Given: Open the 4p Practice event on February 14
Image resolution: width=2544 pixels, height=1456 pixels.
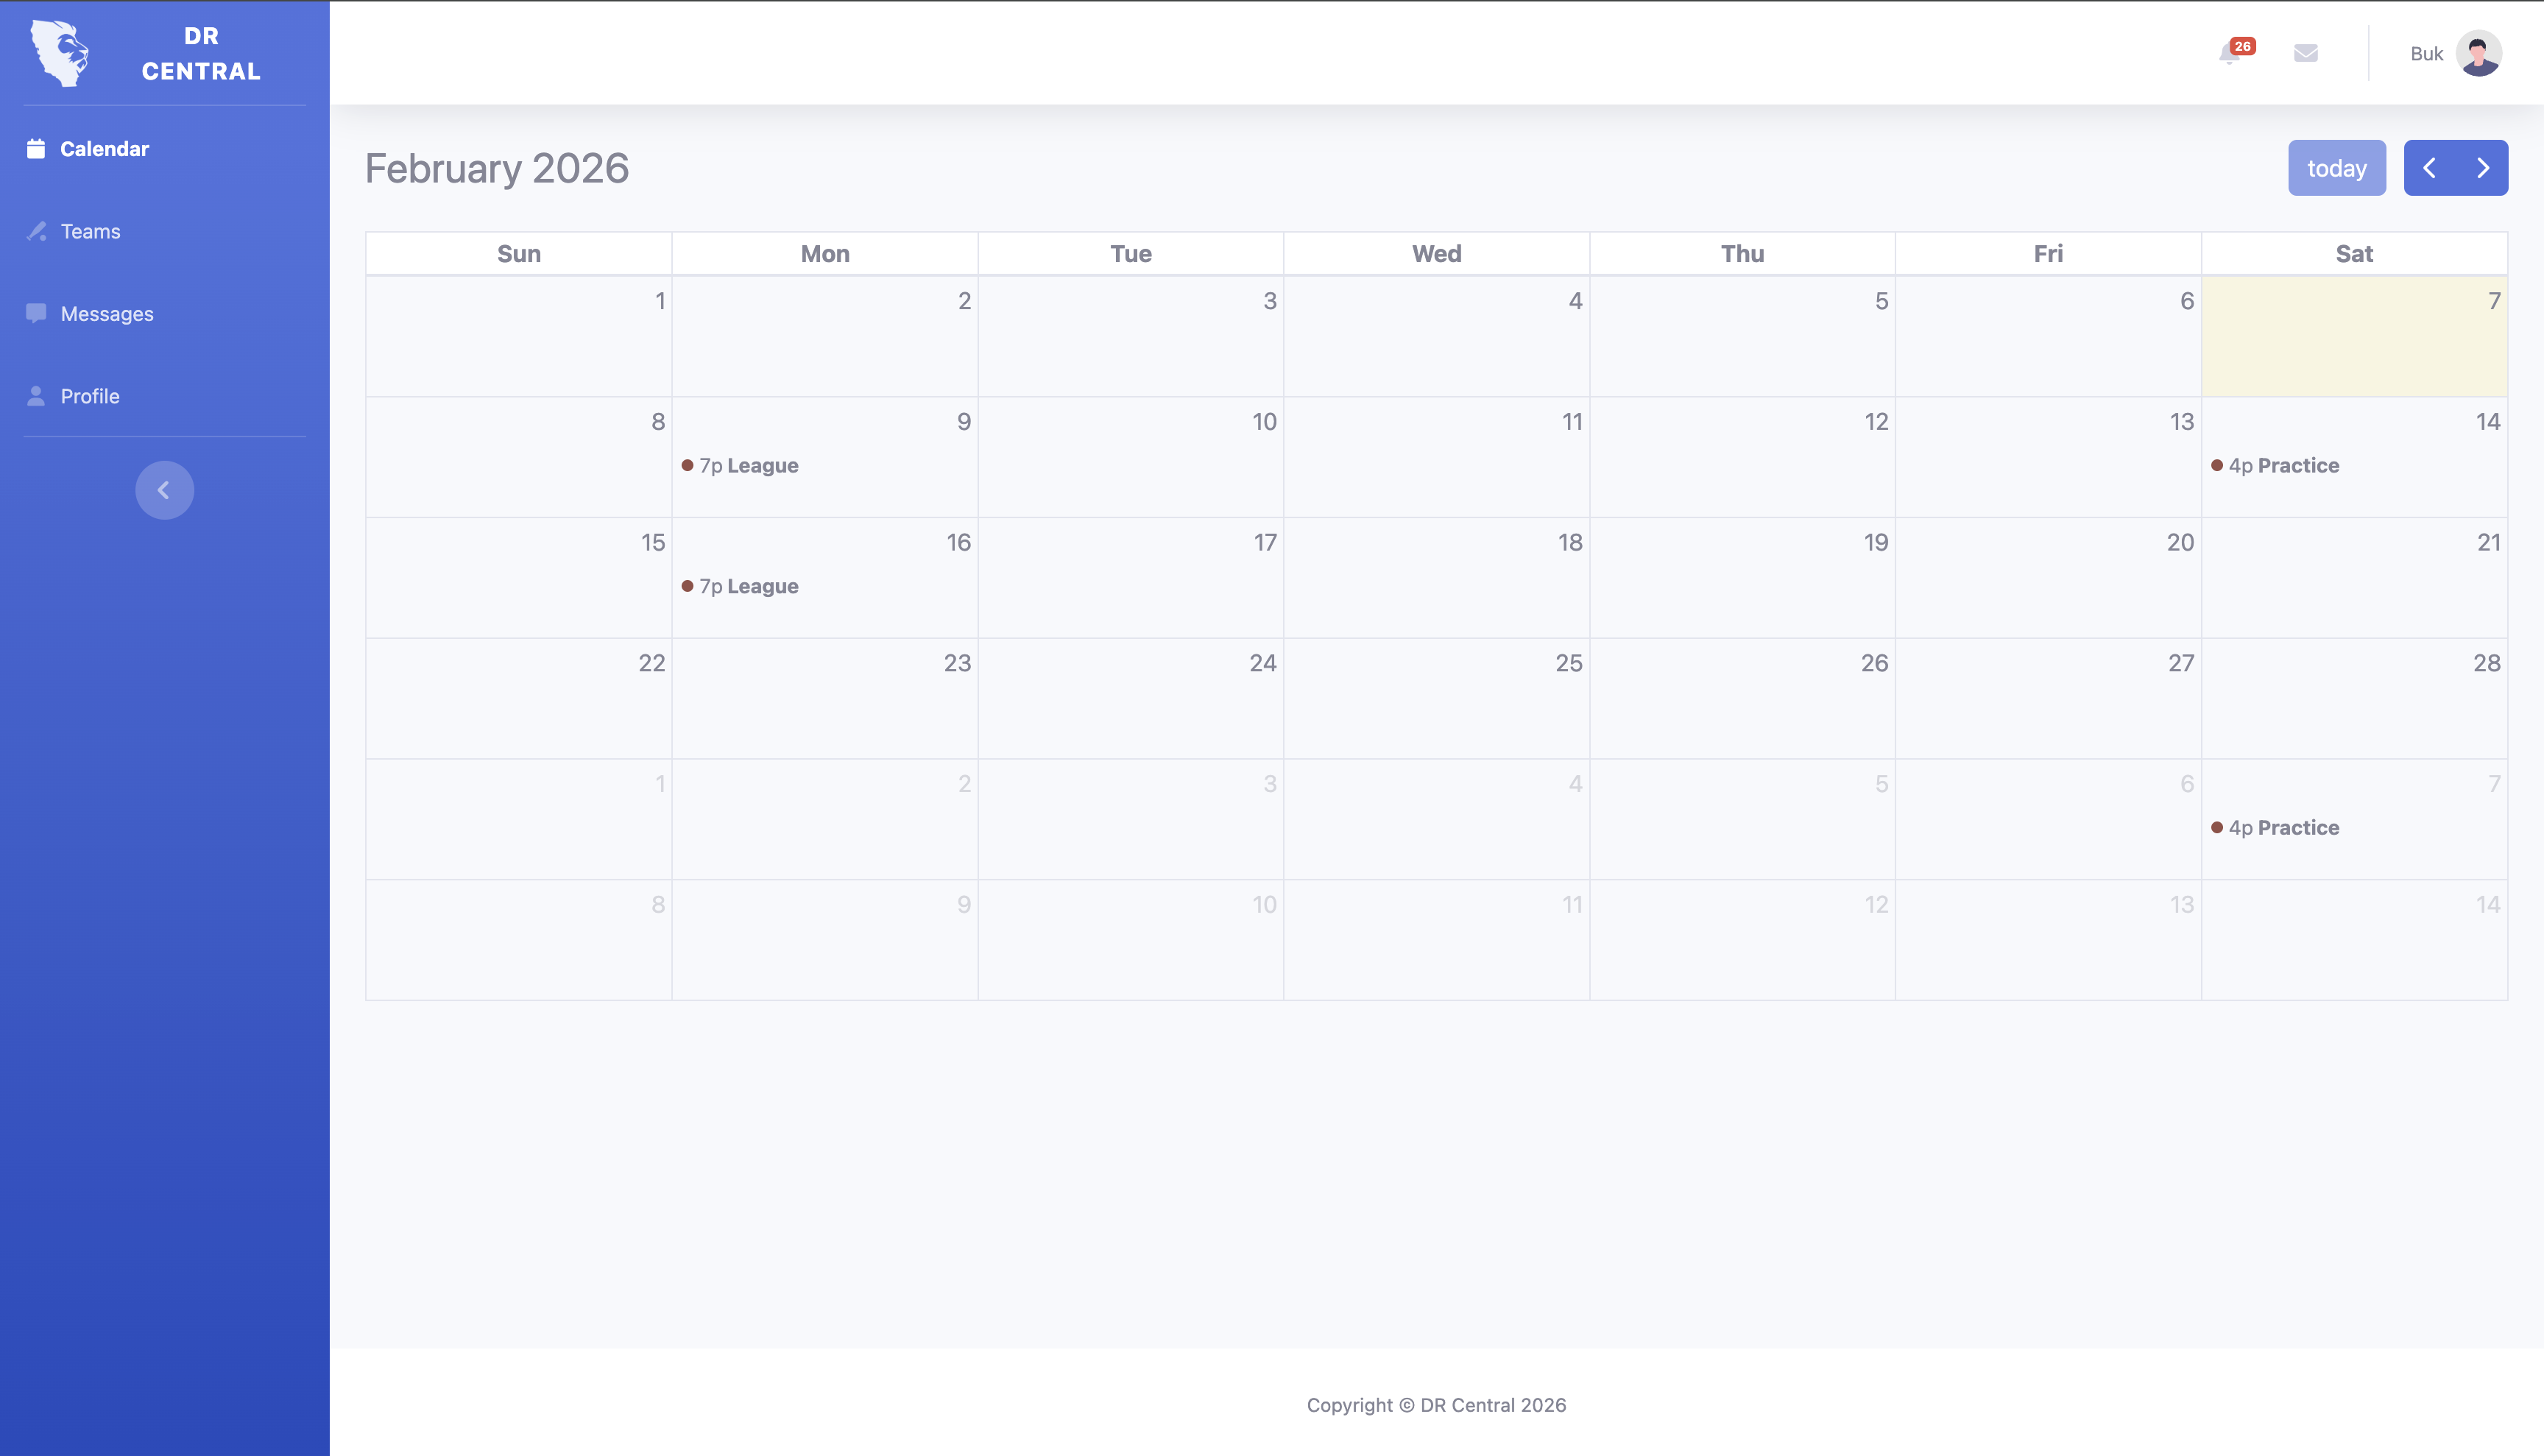Looking at the screenshot, I should [x=2283, y=466].
